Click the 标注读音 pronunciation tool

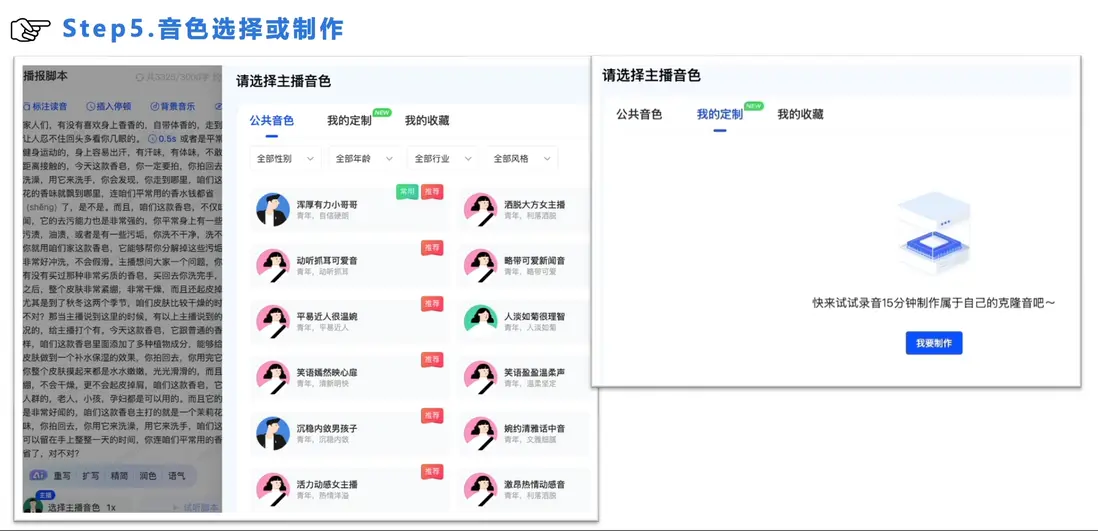46,106
